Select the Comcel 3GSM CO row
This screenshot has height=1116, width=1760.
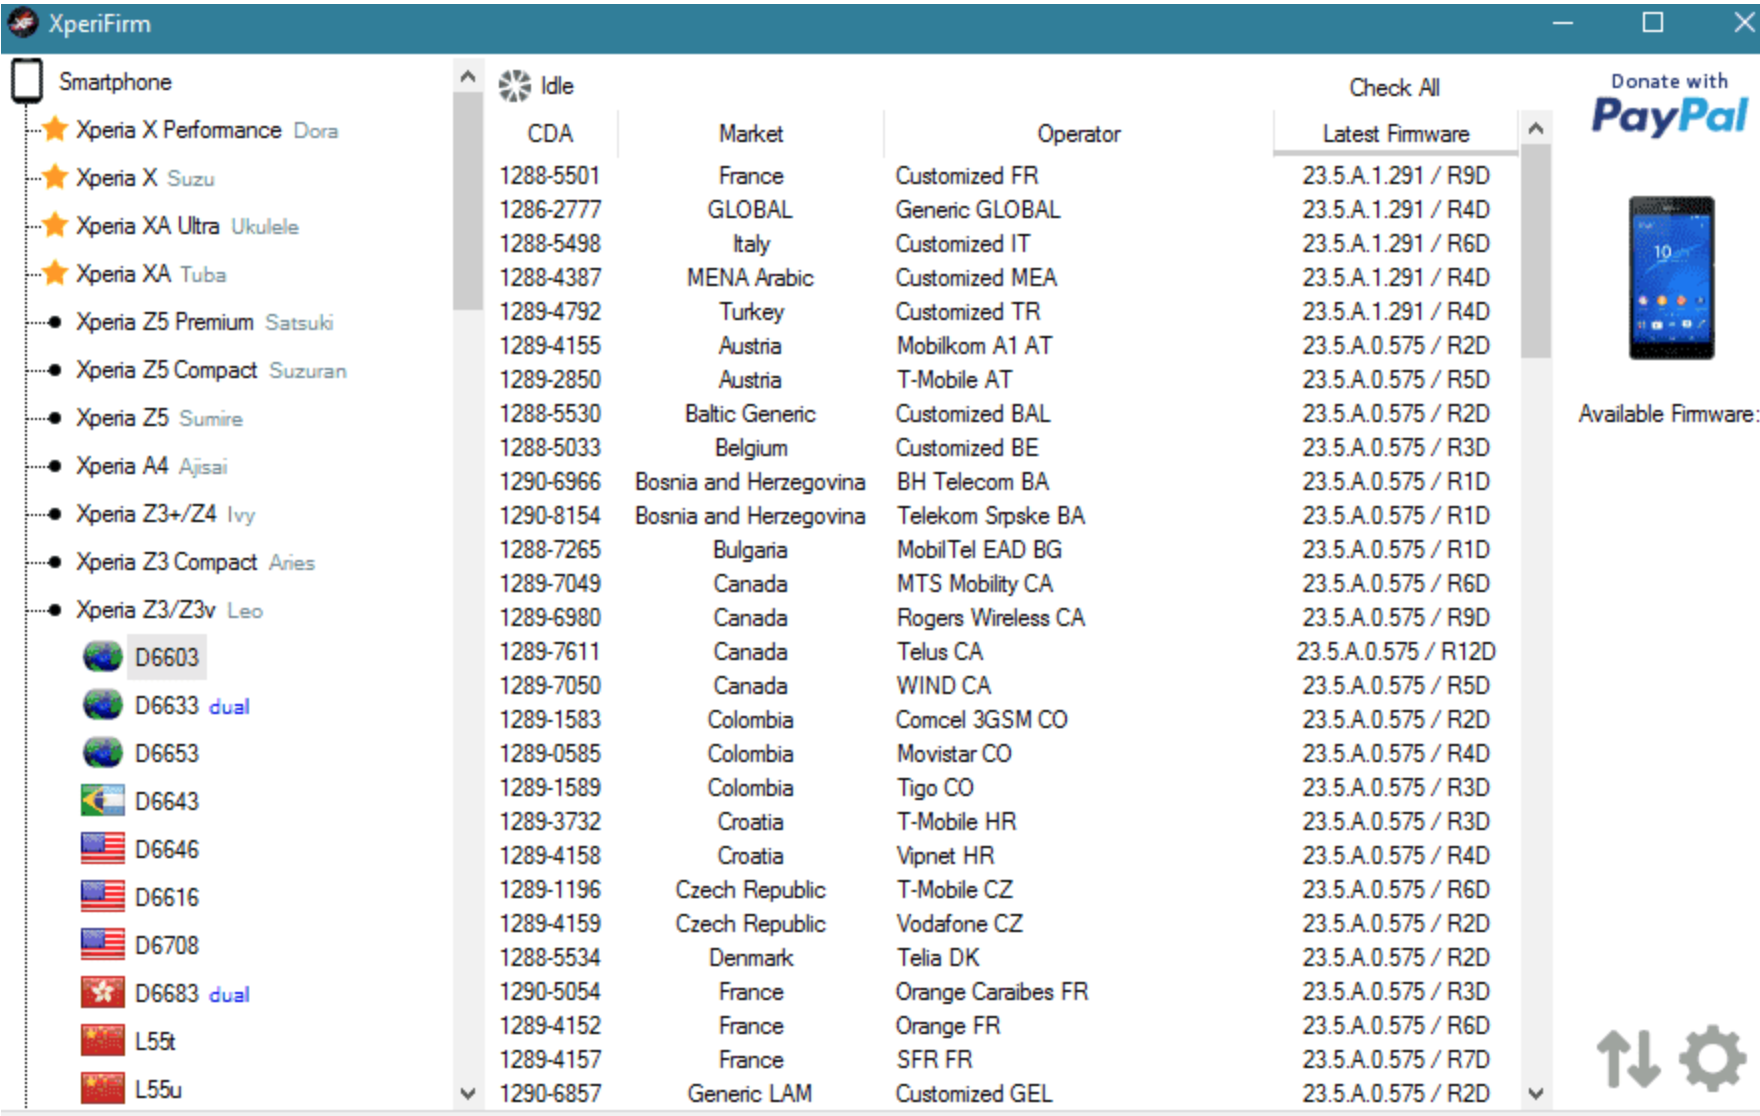tap(1003, 720)
